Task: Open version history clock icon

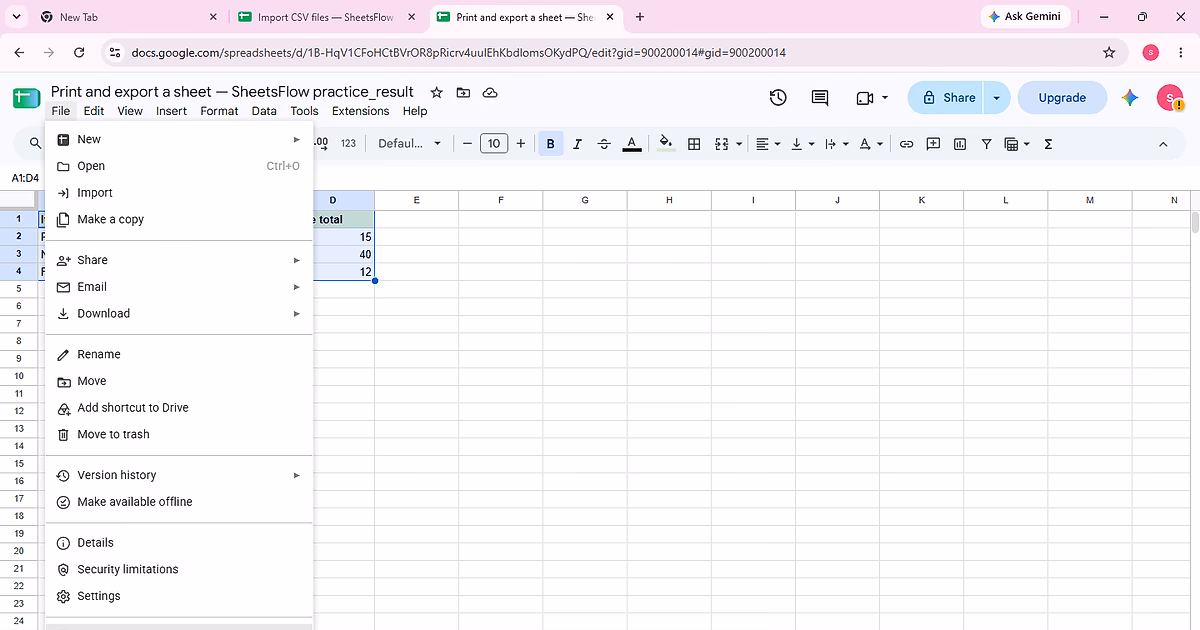Action: tap(778, 97)
